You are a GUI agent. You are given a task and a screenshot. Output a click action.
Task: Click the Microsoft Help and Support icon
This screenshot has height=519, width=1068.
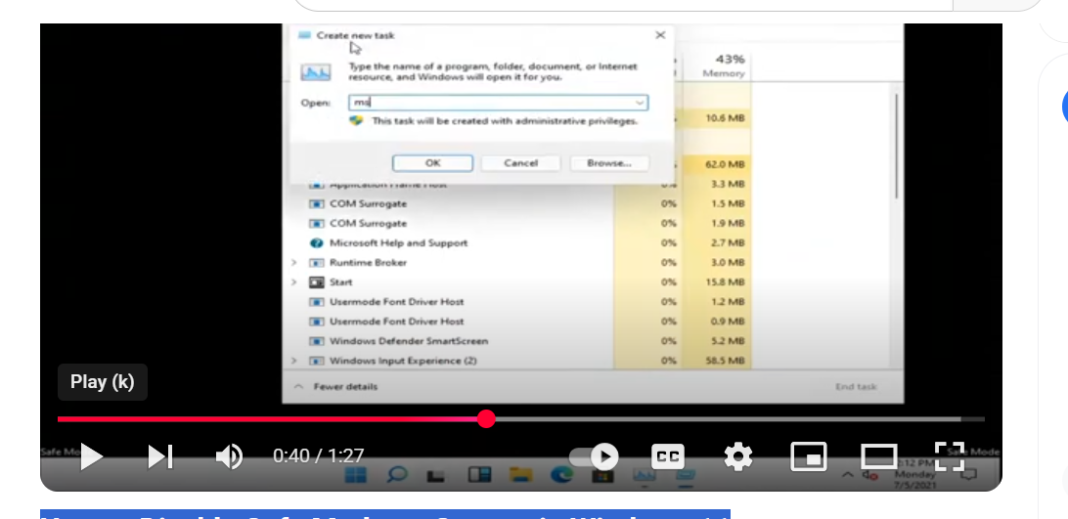316,242
